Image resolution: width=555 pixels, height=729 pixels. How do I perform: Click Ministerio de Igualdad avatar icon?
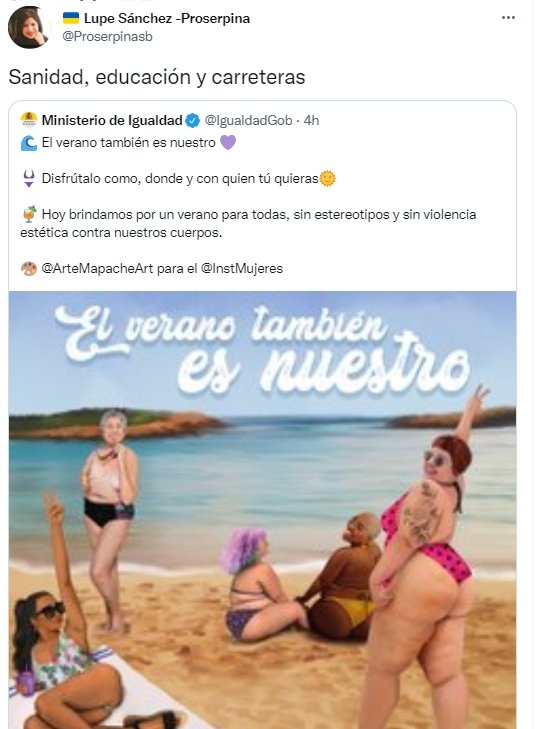(29, 120)
